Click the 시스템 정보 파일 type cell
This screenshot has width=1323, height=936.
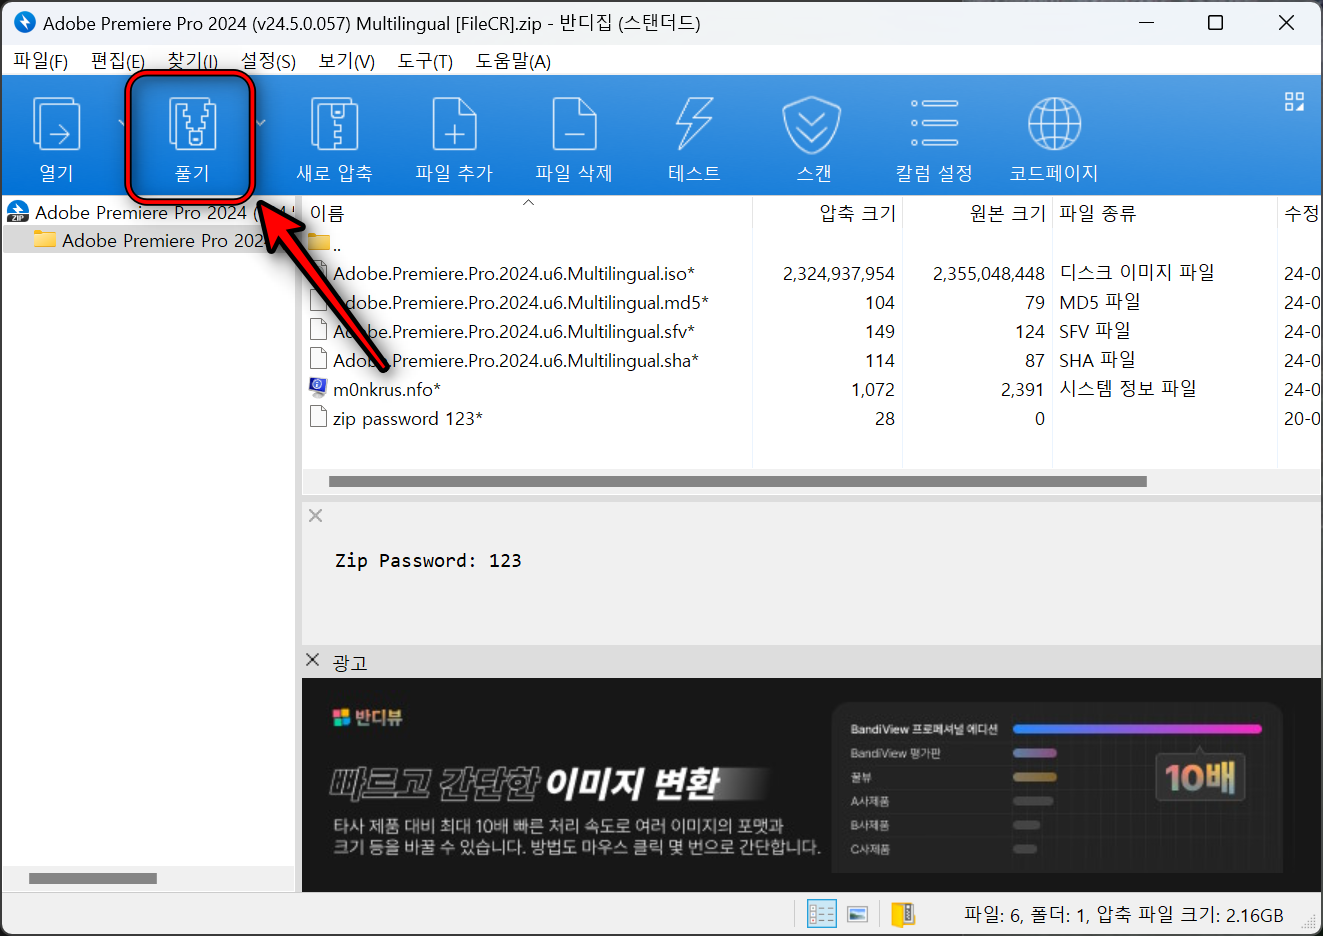[1128, 388]
